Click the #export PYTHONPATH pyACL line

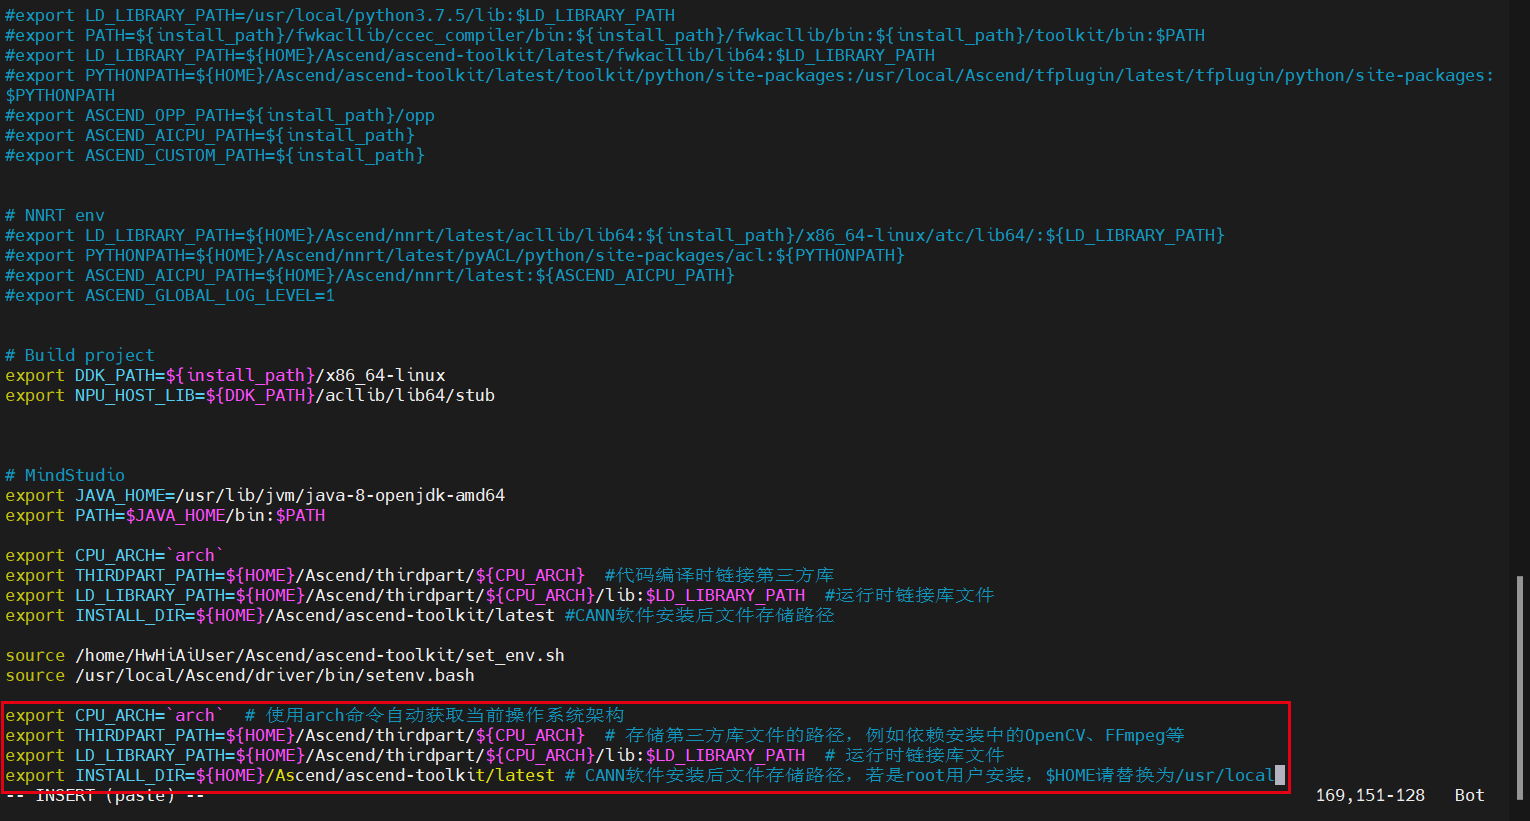pos(455,255)
